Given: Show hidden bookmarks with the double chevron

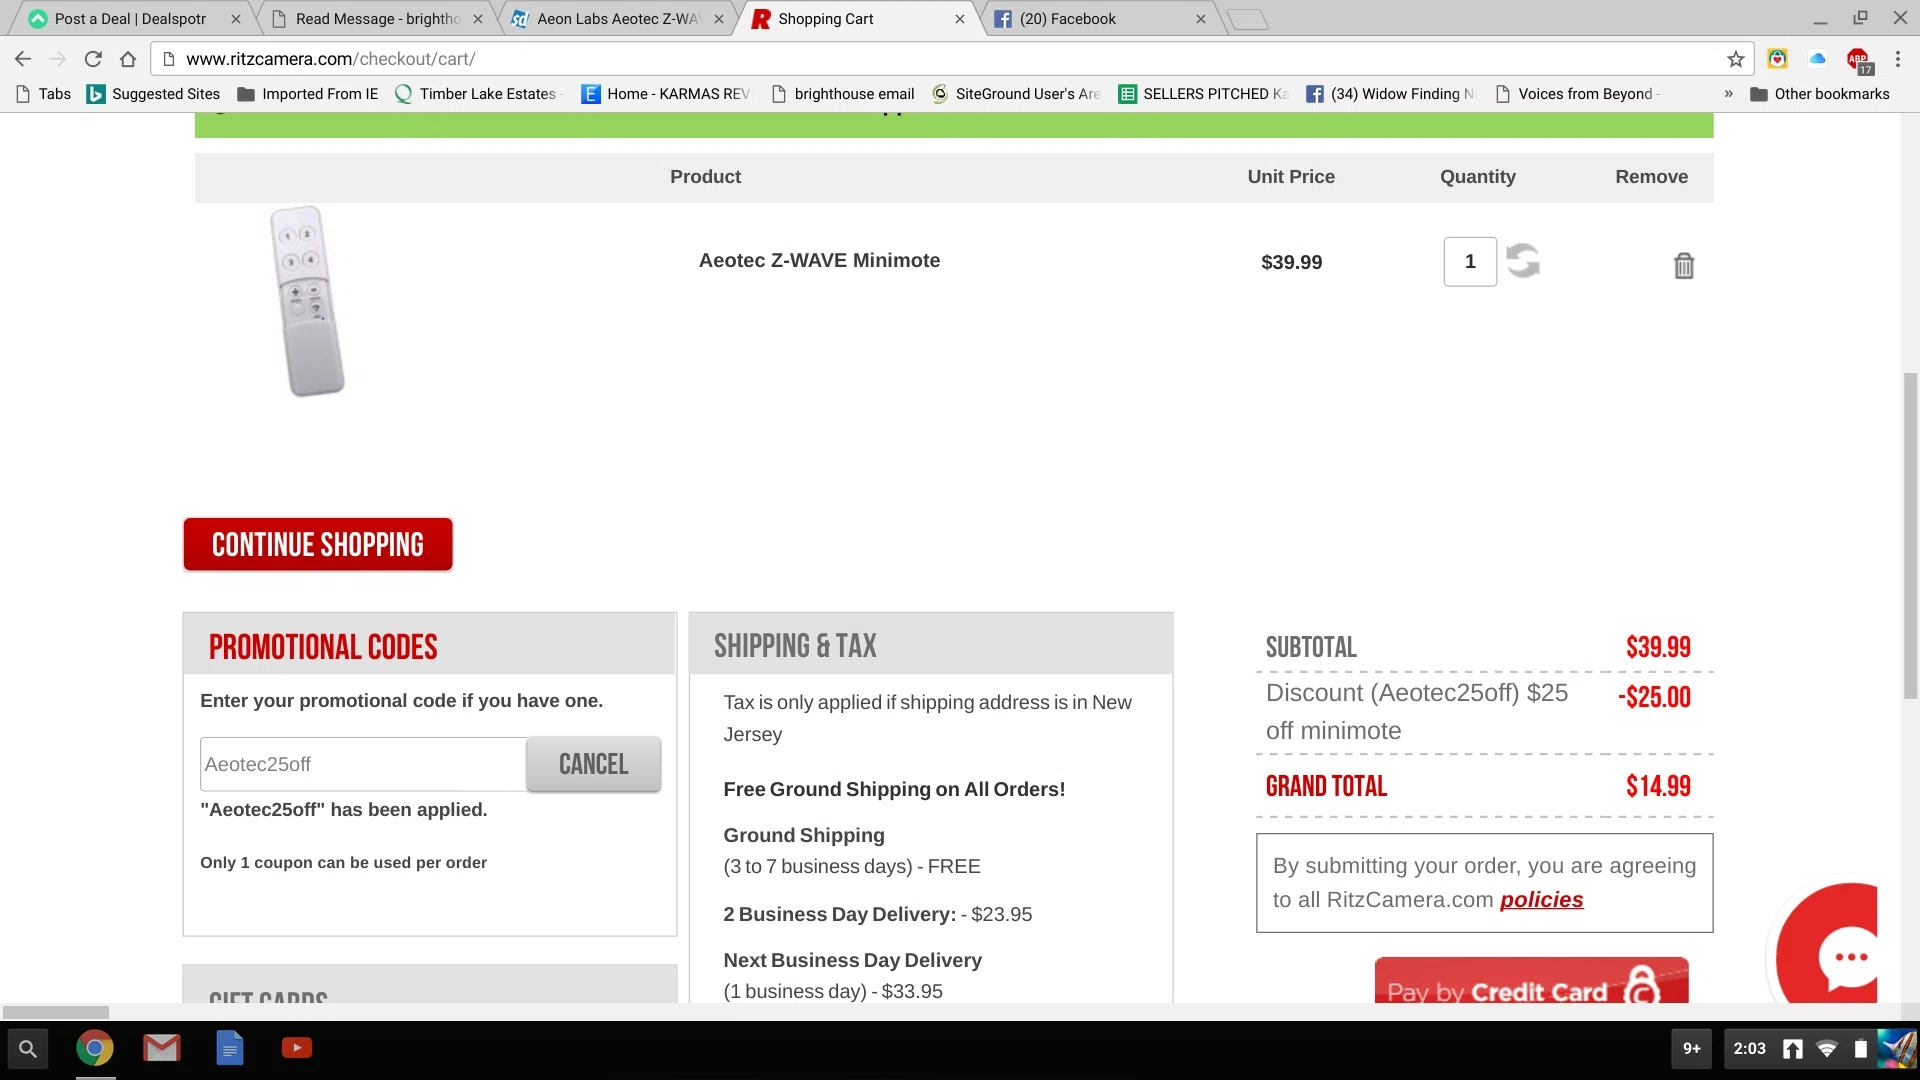Looking at the screenshot, I should point(1728,94).
